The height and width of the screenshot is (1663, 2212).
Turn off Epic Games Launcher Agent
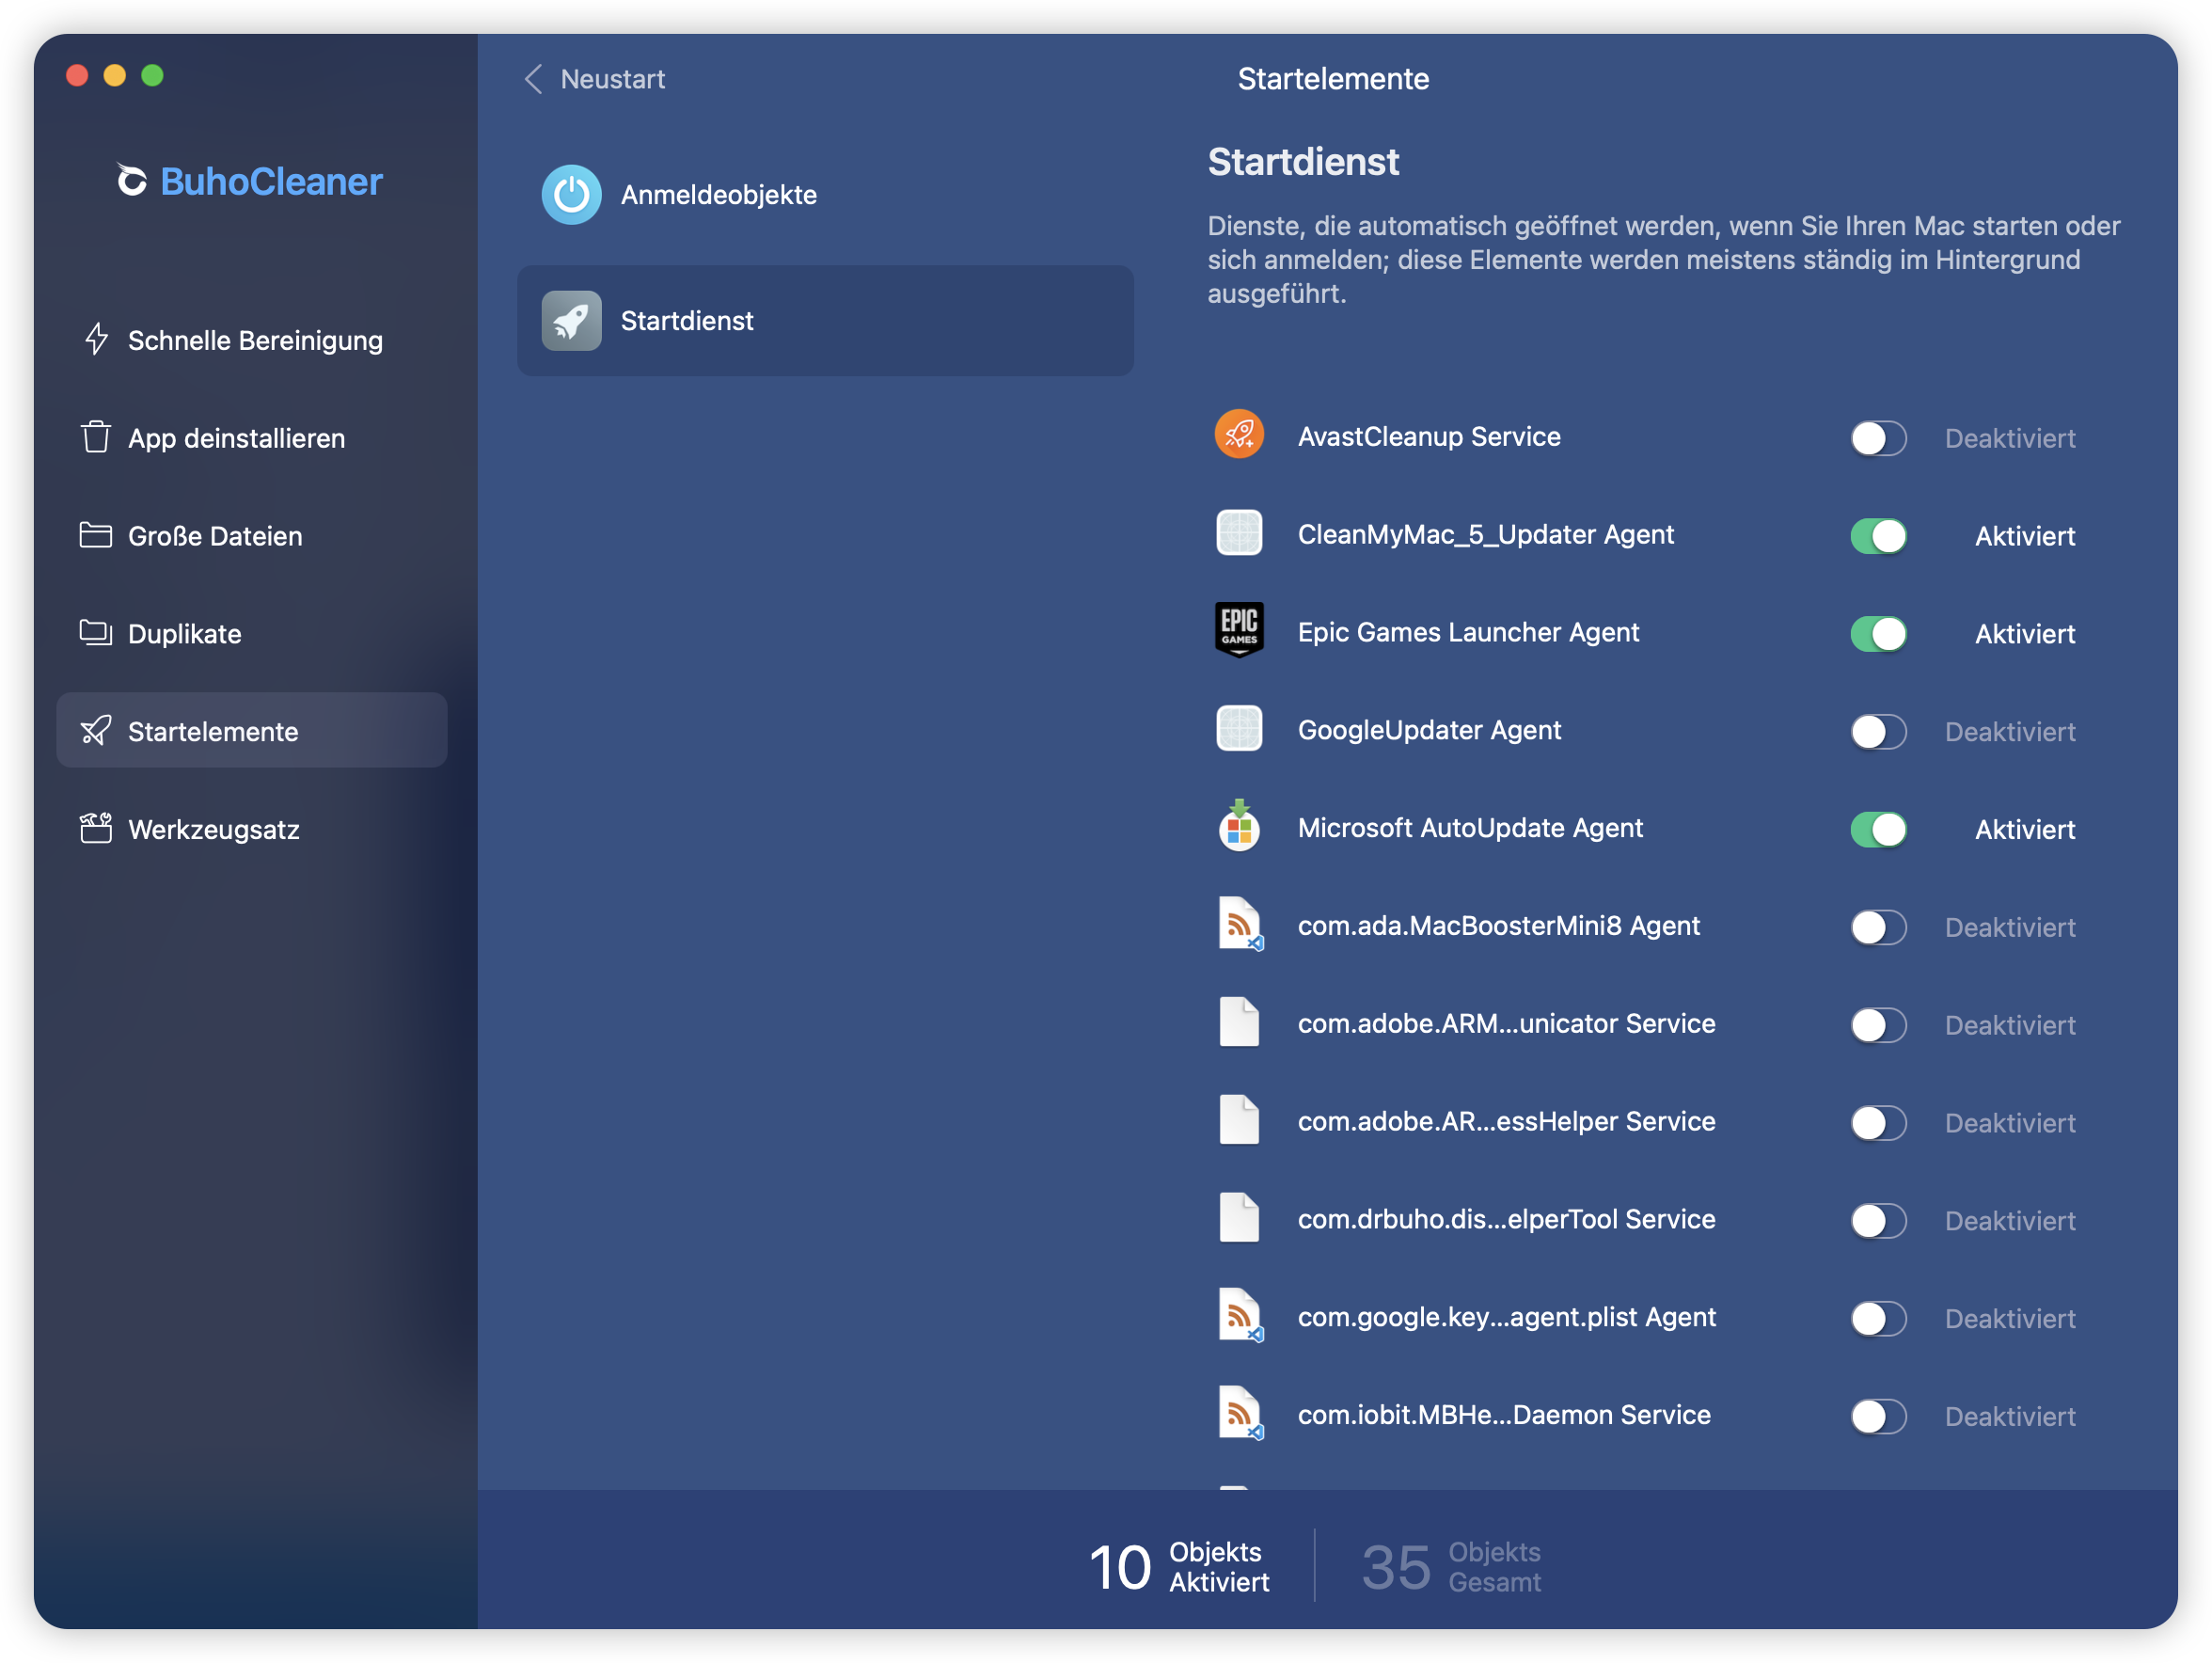(x=1879, y=634)
